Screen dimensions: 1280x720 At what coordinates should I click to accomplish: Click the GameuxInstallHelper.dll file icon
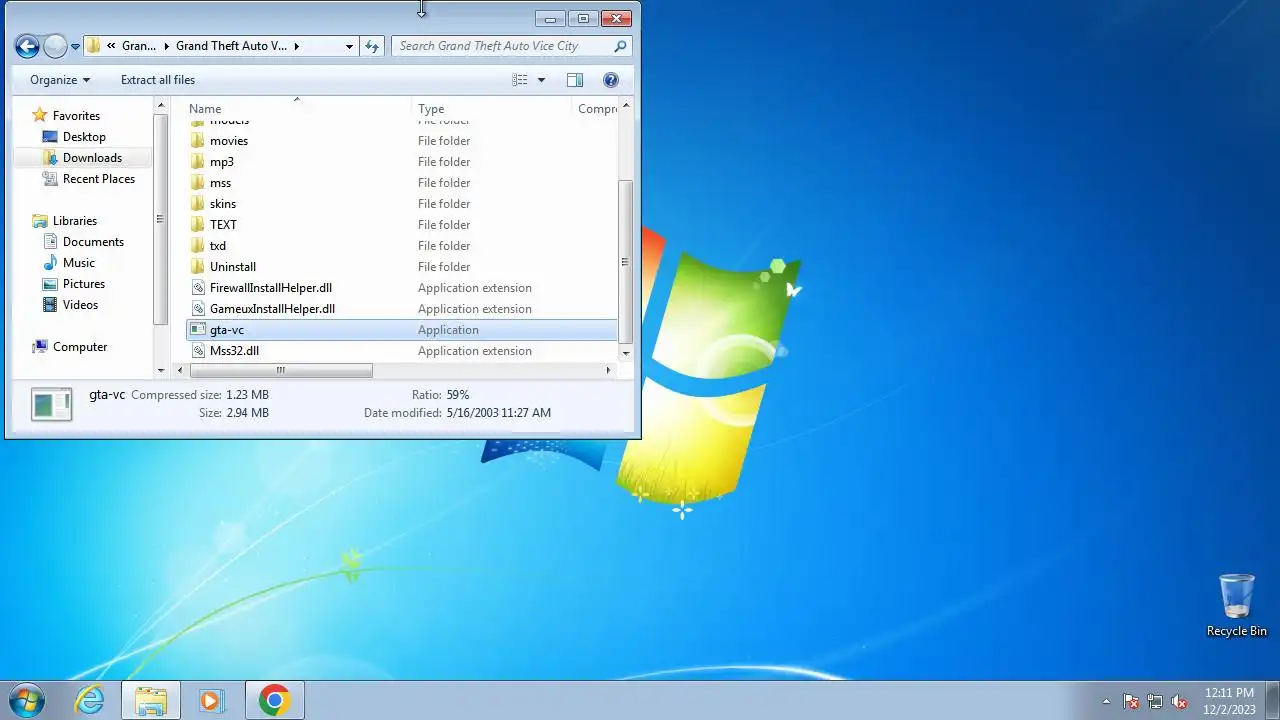[197, 309]
